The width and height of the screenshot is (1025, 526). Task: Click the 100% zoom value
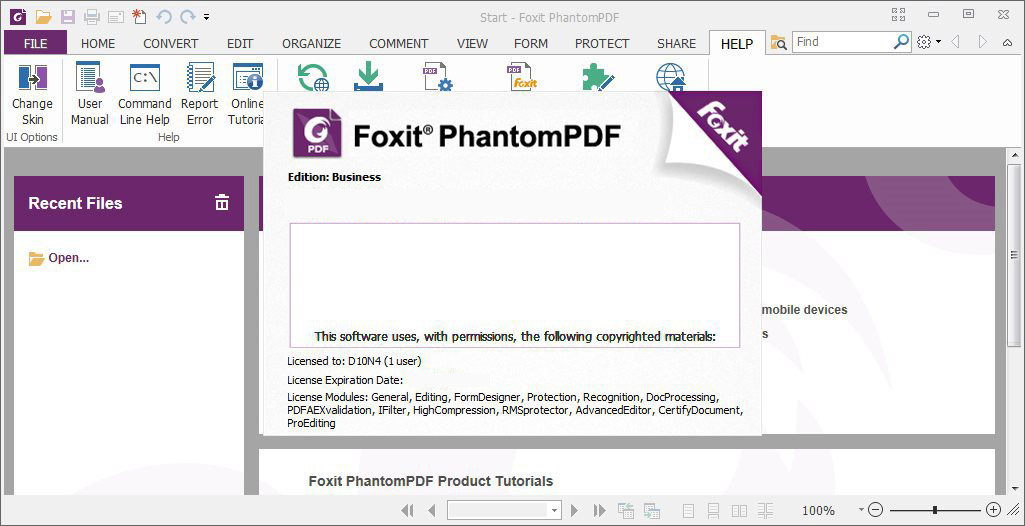coord(818,510)
